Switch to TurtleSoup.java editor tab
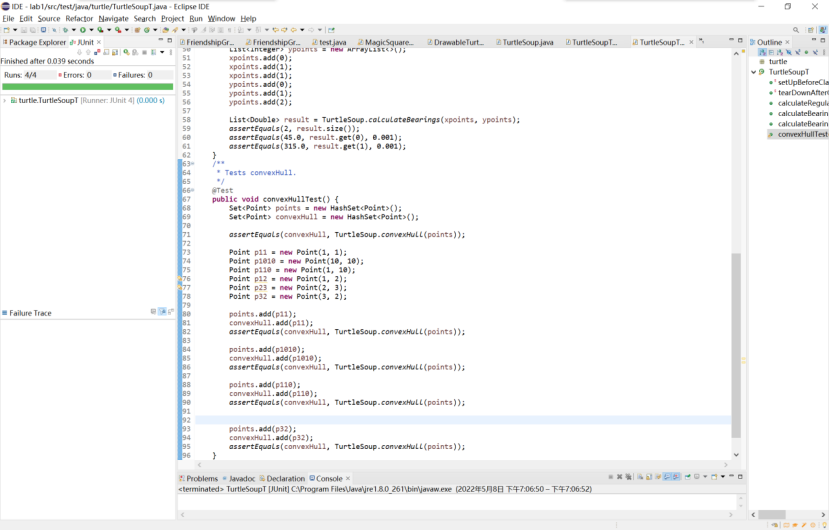The image size is (830, 530). point(524,42)
